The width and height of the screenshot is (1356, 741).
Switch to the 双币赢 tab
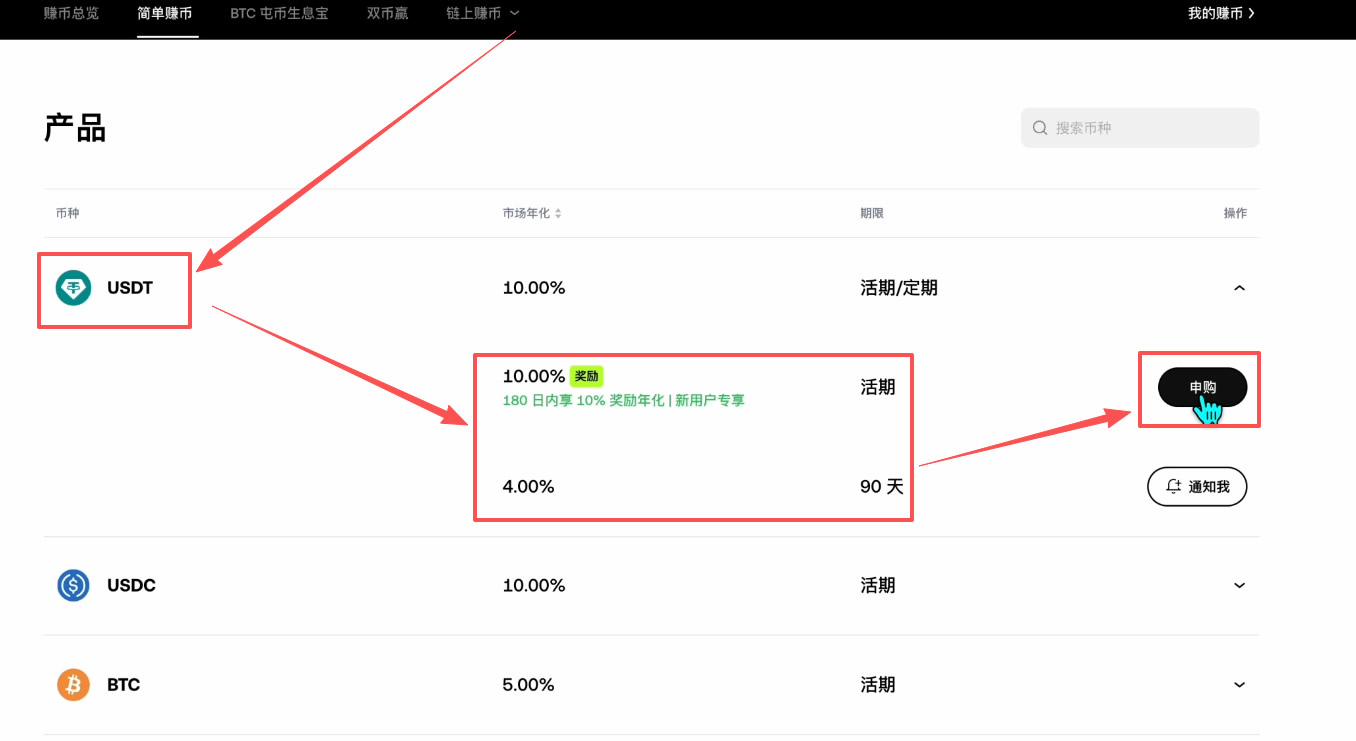pyautogui.click(x=387, y=13)
